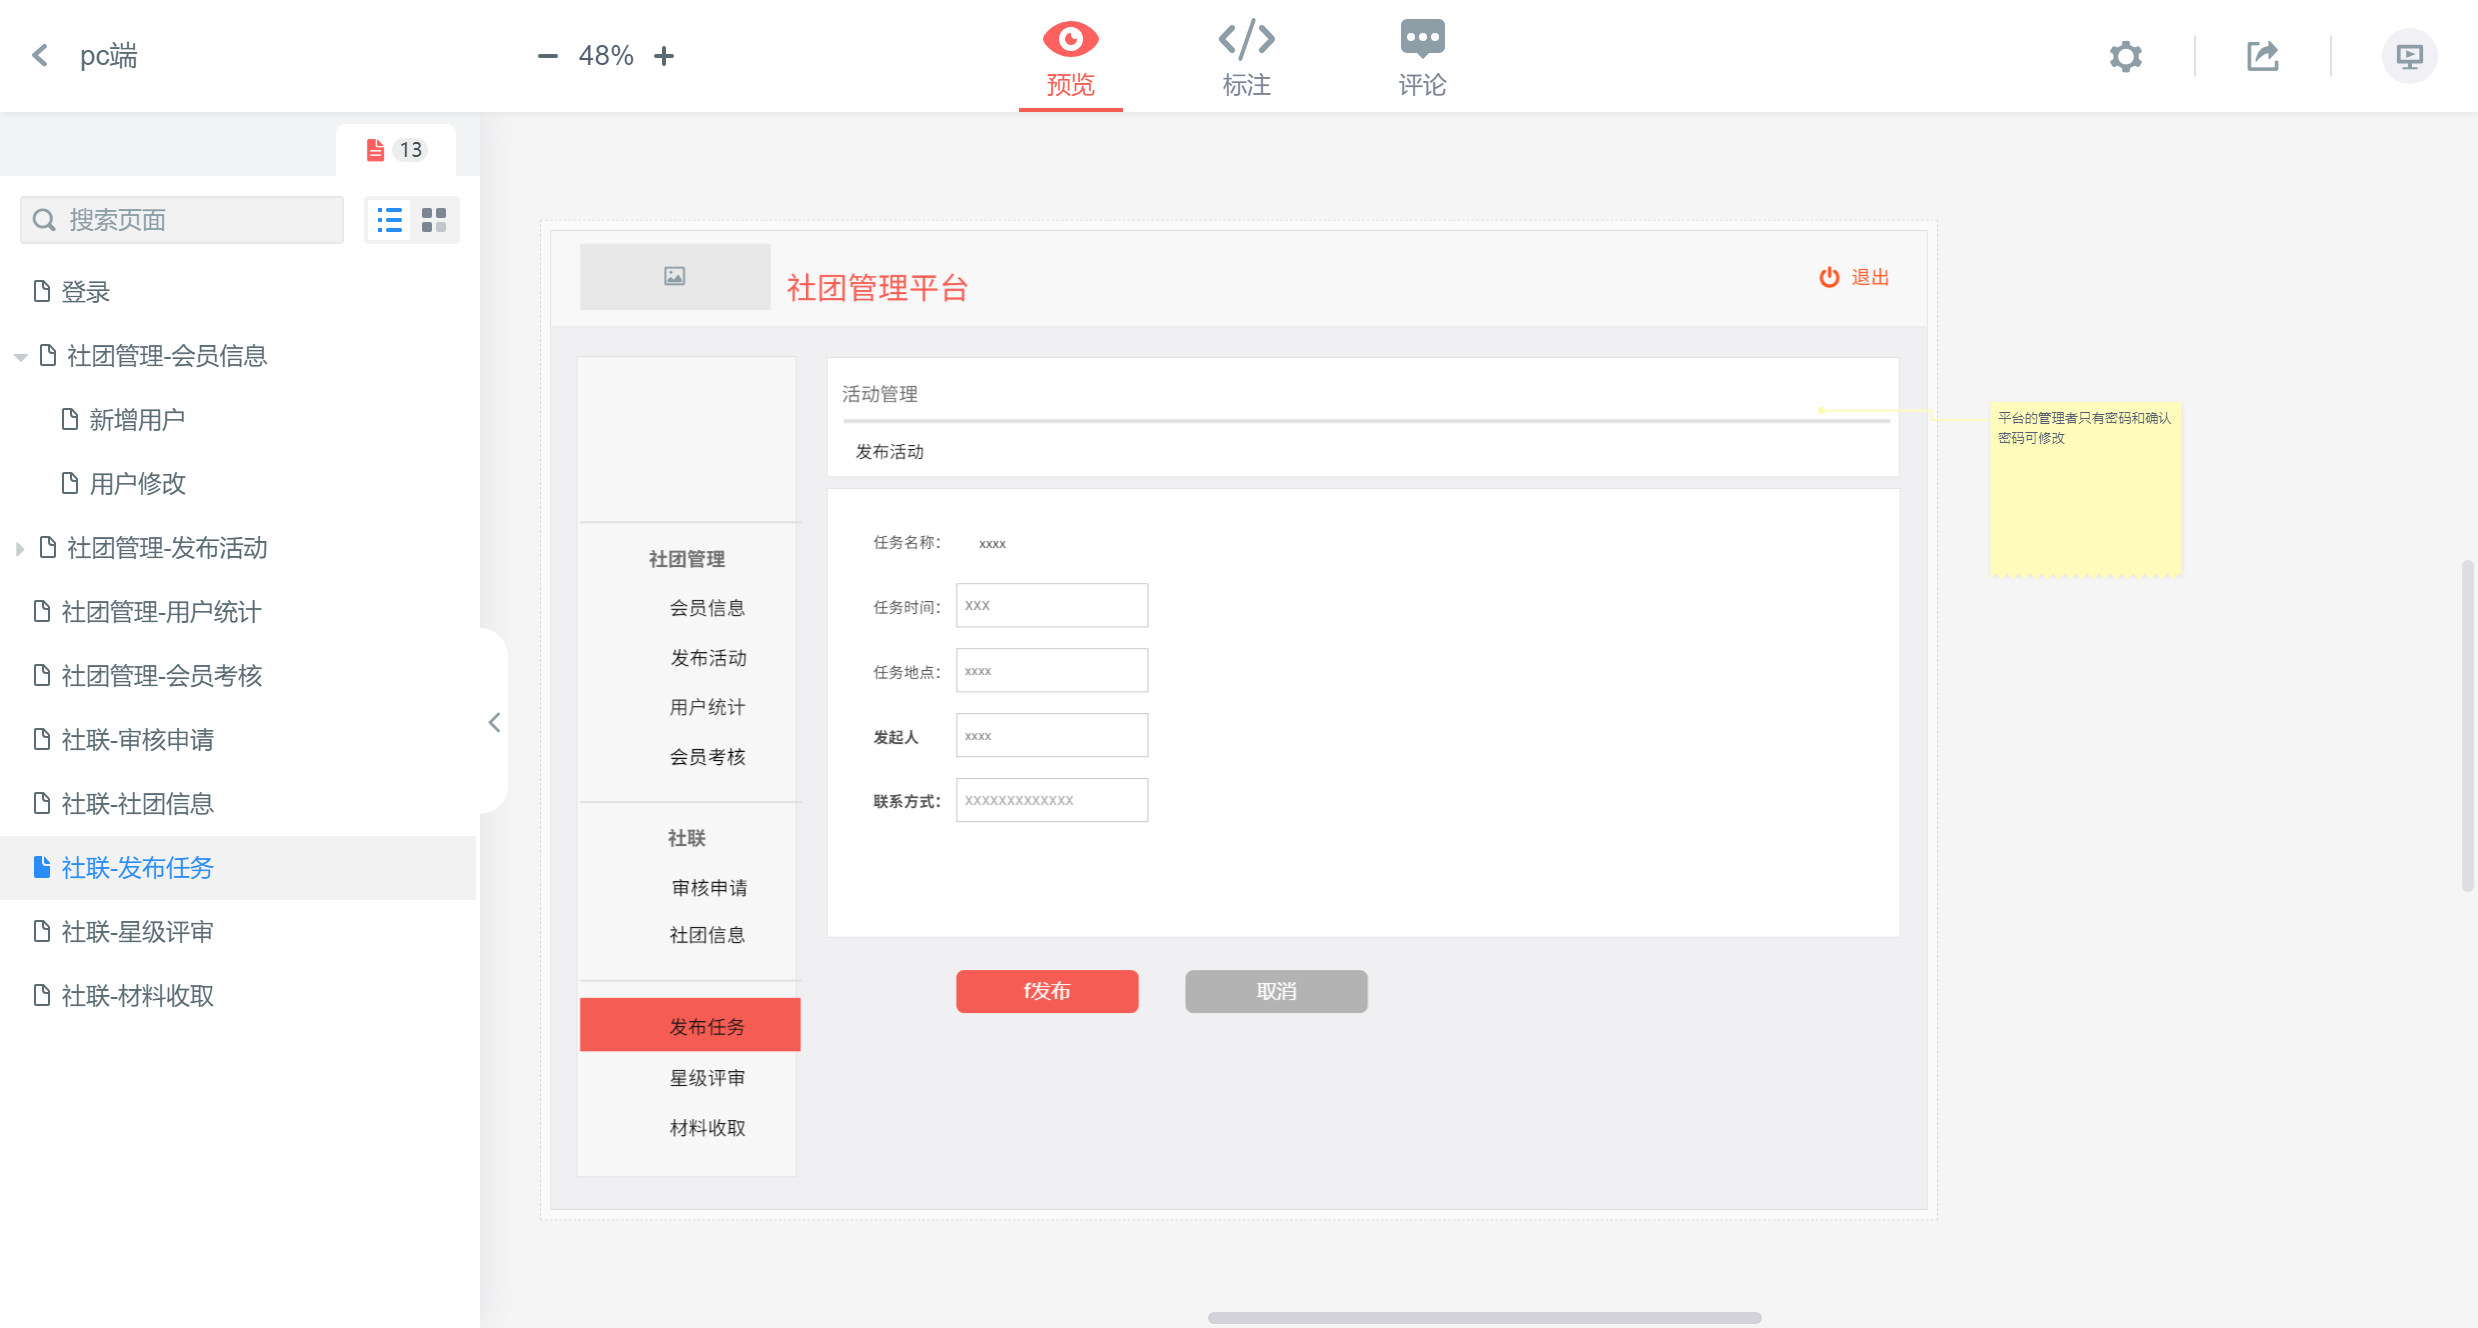Collapse the left page panel
Screen dimensions: 2478x1328
click(494, 722)
